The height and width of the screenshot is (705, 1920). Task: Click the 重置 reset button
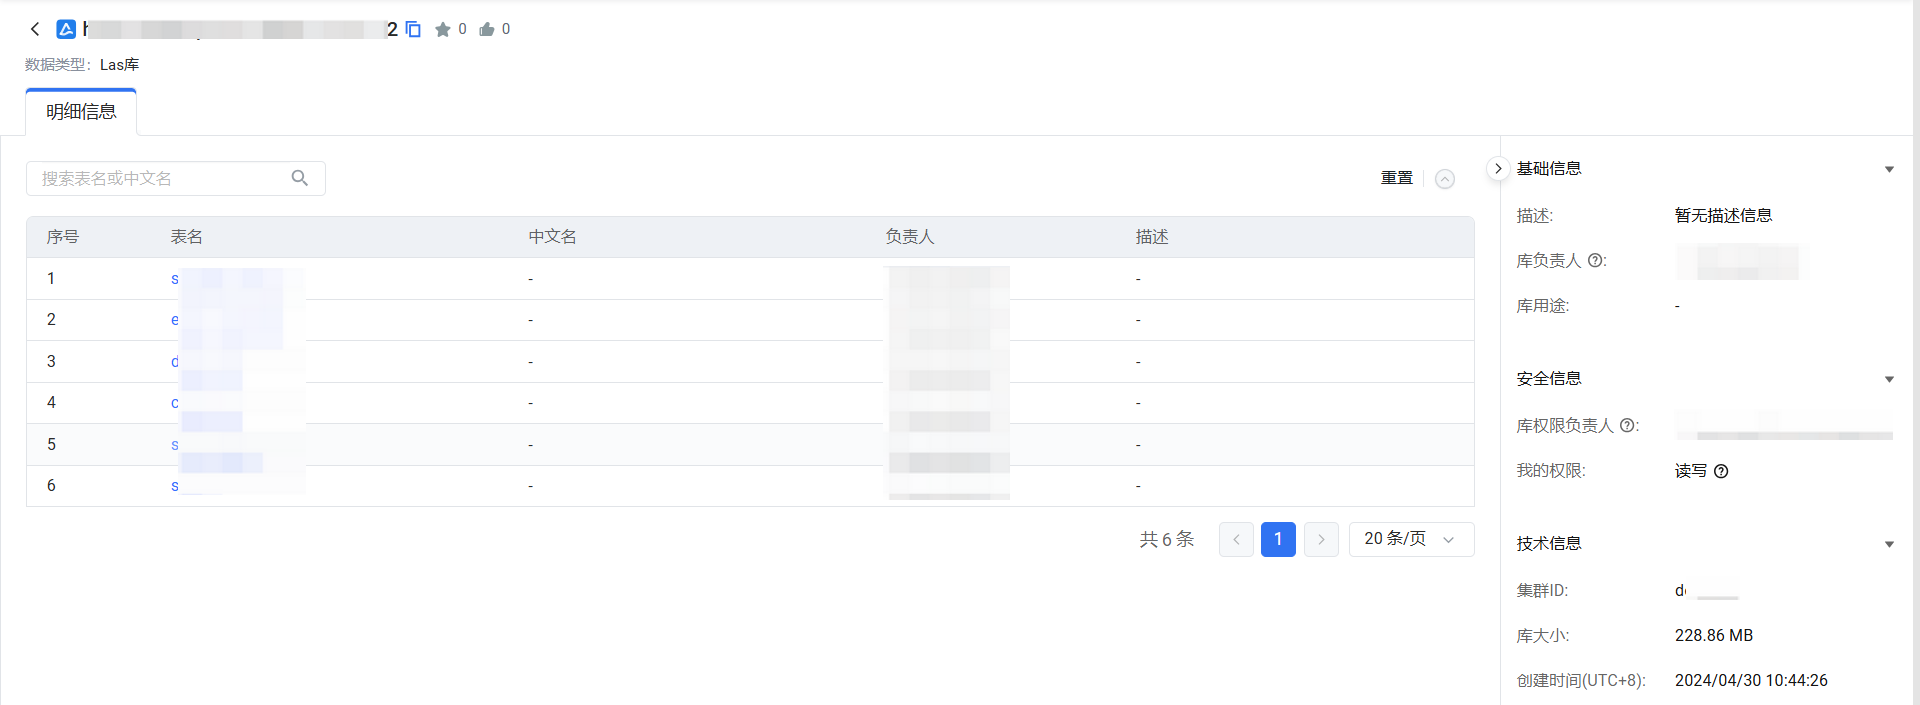(x=1396, y=178)
